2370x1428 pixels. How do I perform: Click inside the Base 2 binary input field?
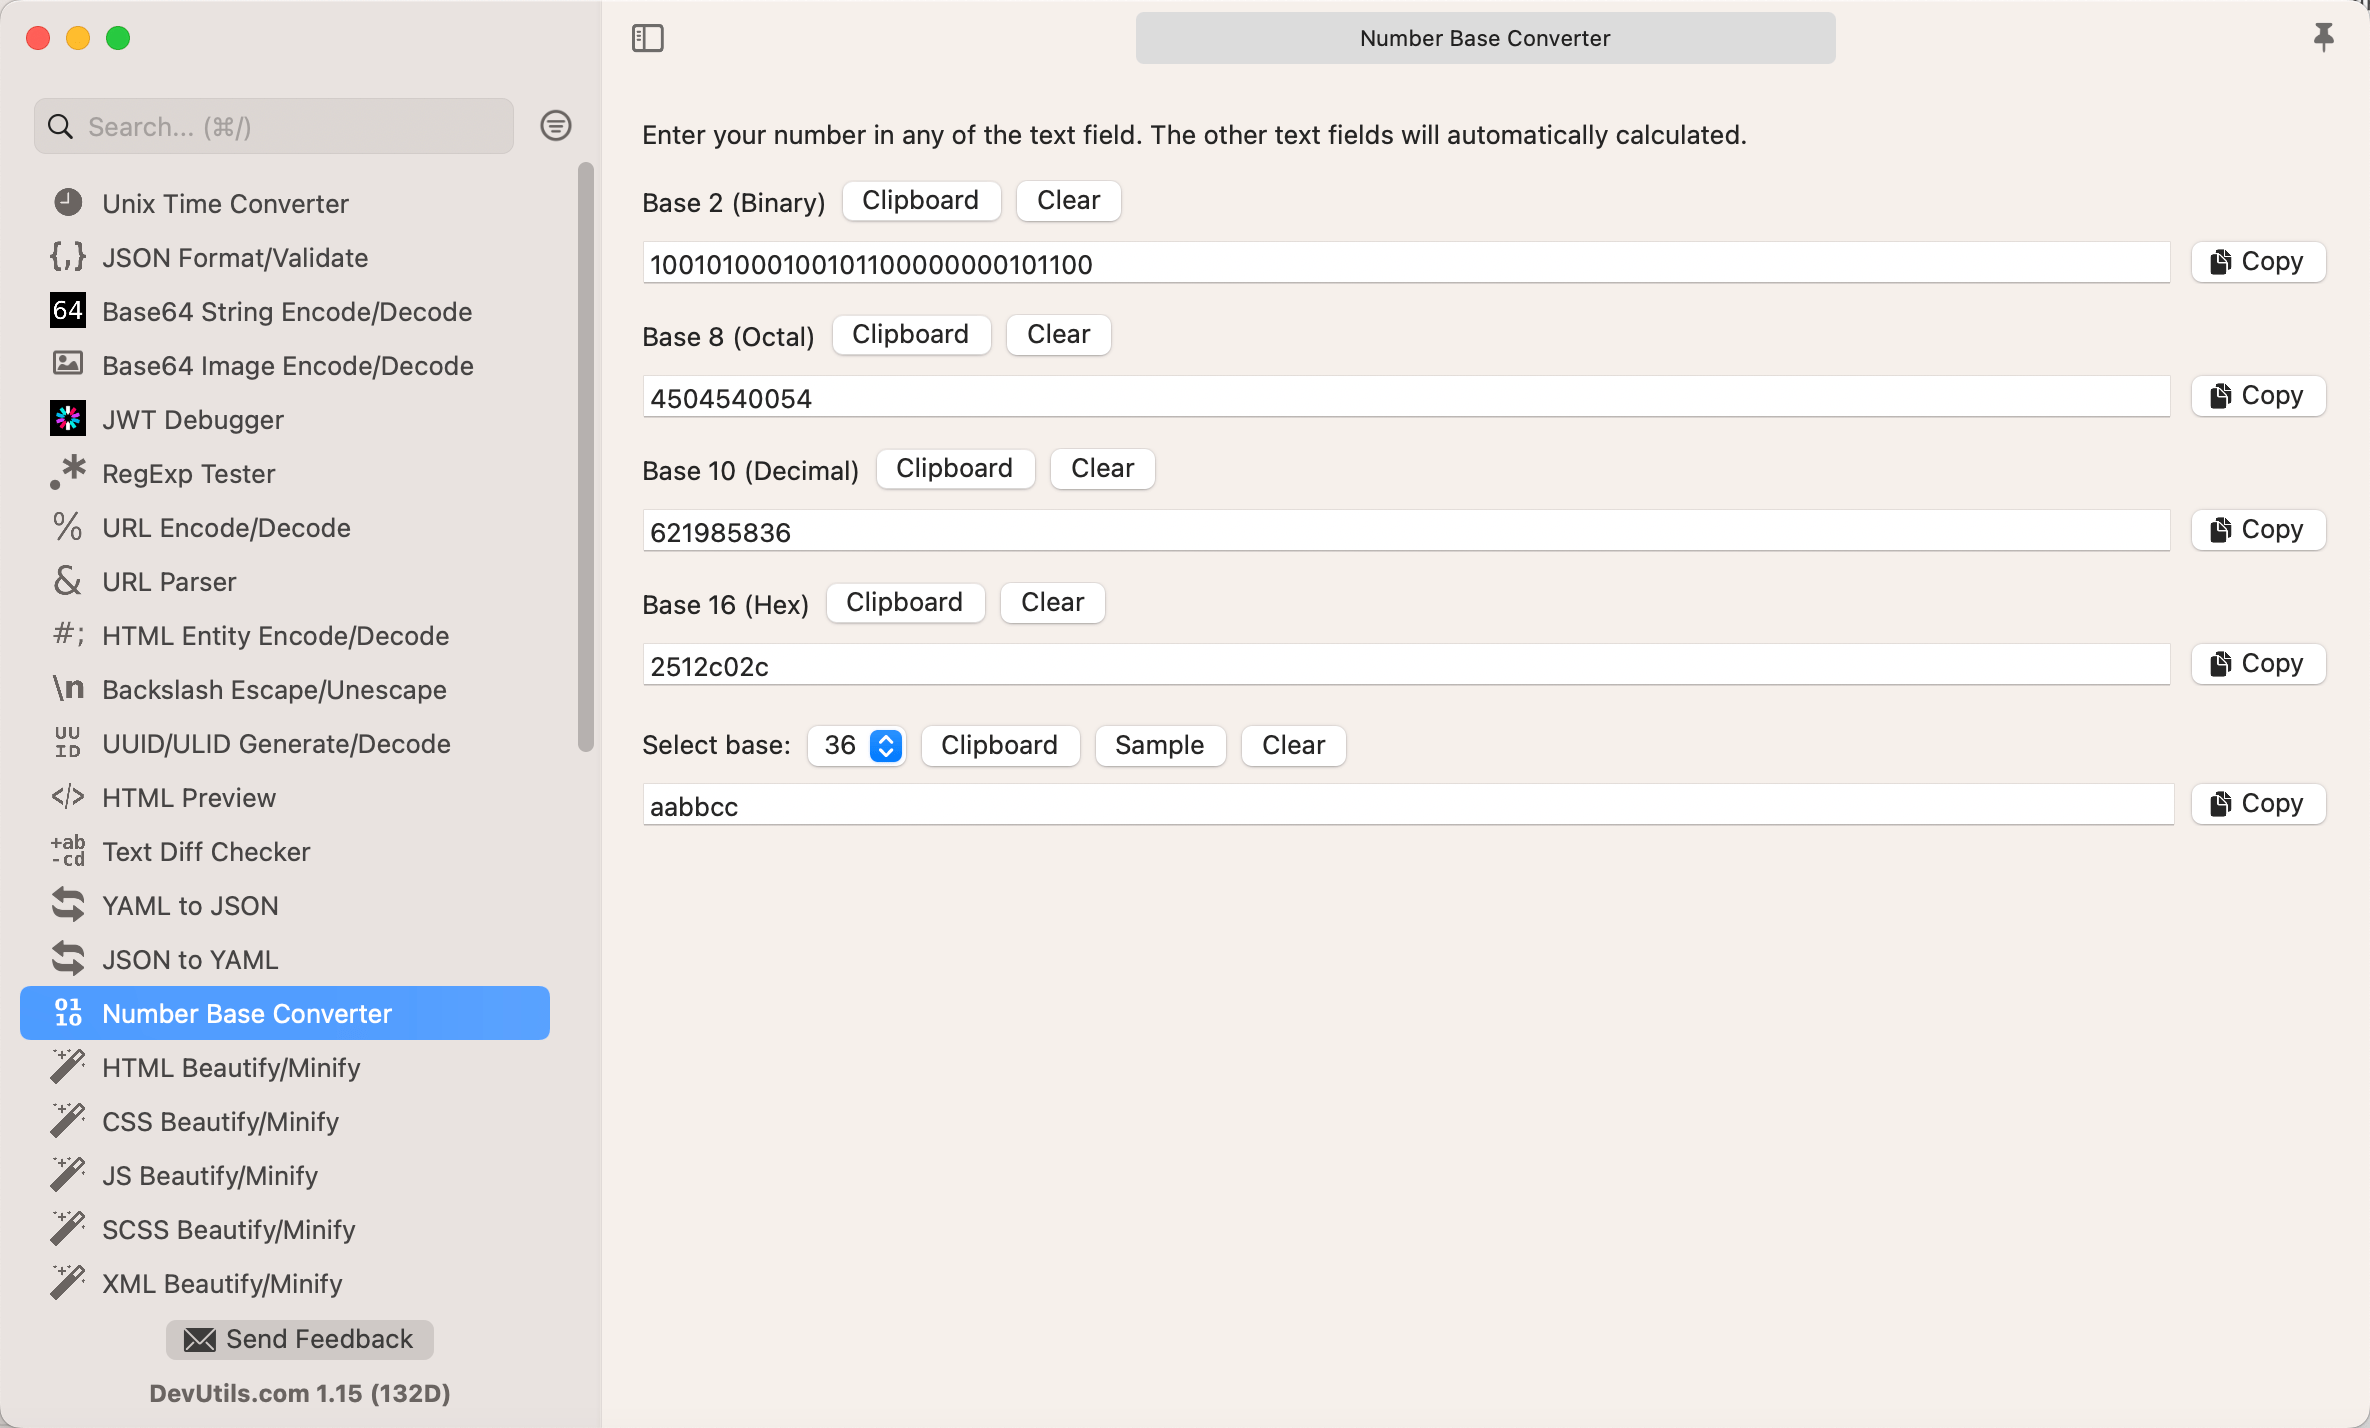coord(1400,263)
